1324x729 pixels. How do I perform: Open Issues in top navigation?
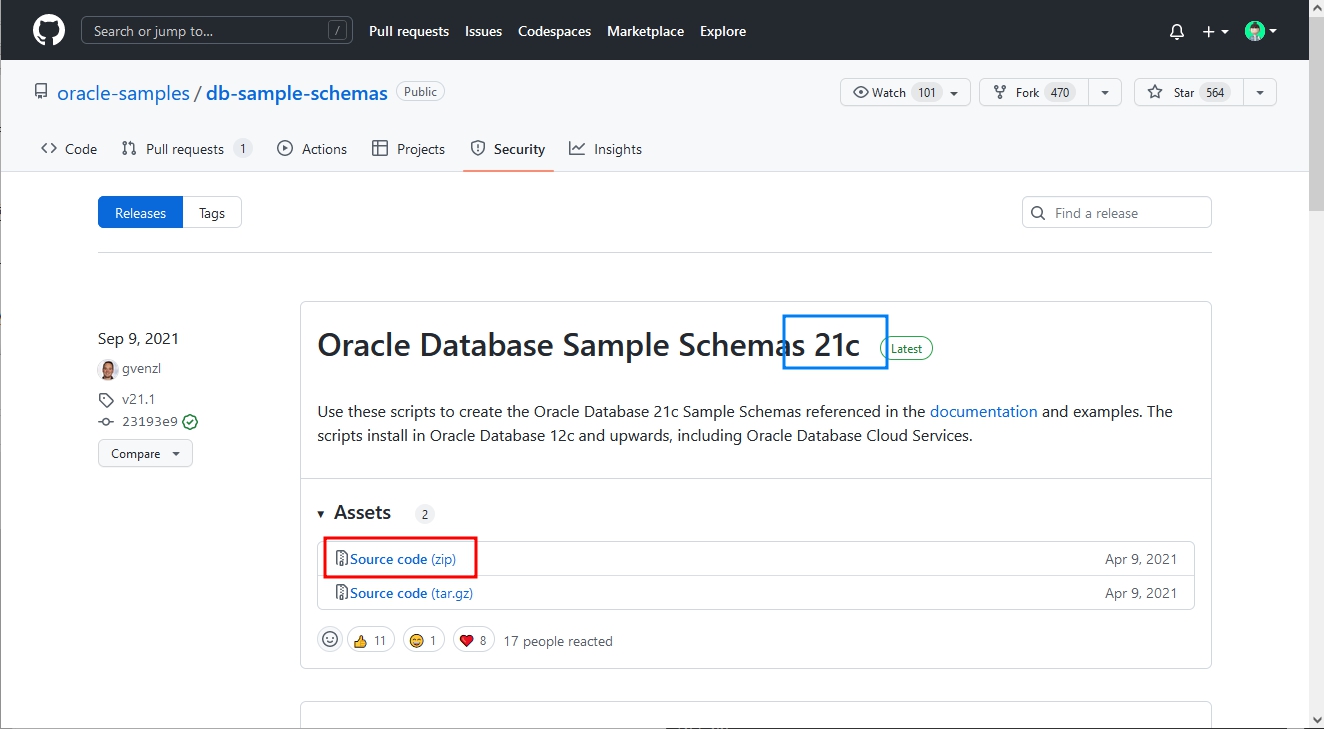pos(483,31)
